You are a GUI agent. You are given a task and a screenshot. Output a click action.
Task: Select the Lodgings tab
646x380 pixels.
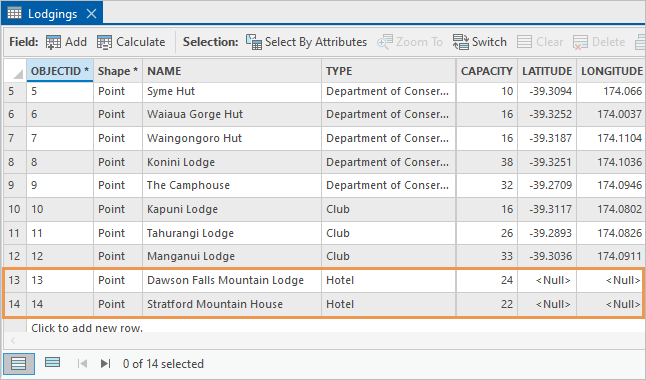52,14
